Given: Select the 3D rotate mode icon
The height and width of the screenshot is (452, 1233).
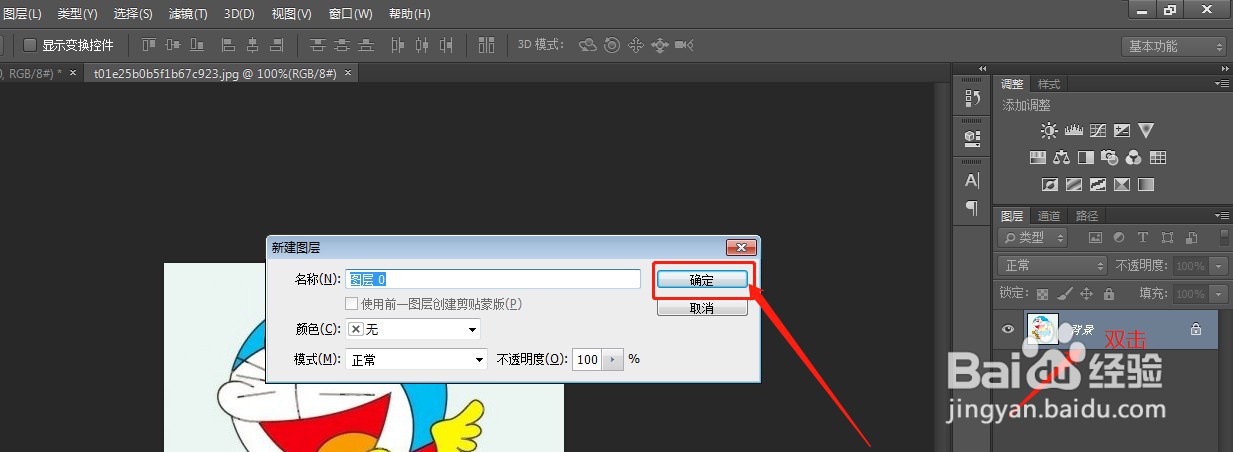Looking at the screenshot, I should pos(588,45).
